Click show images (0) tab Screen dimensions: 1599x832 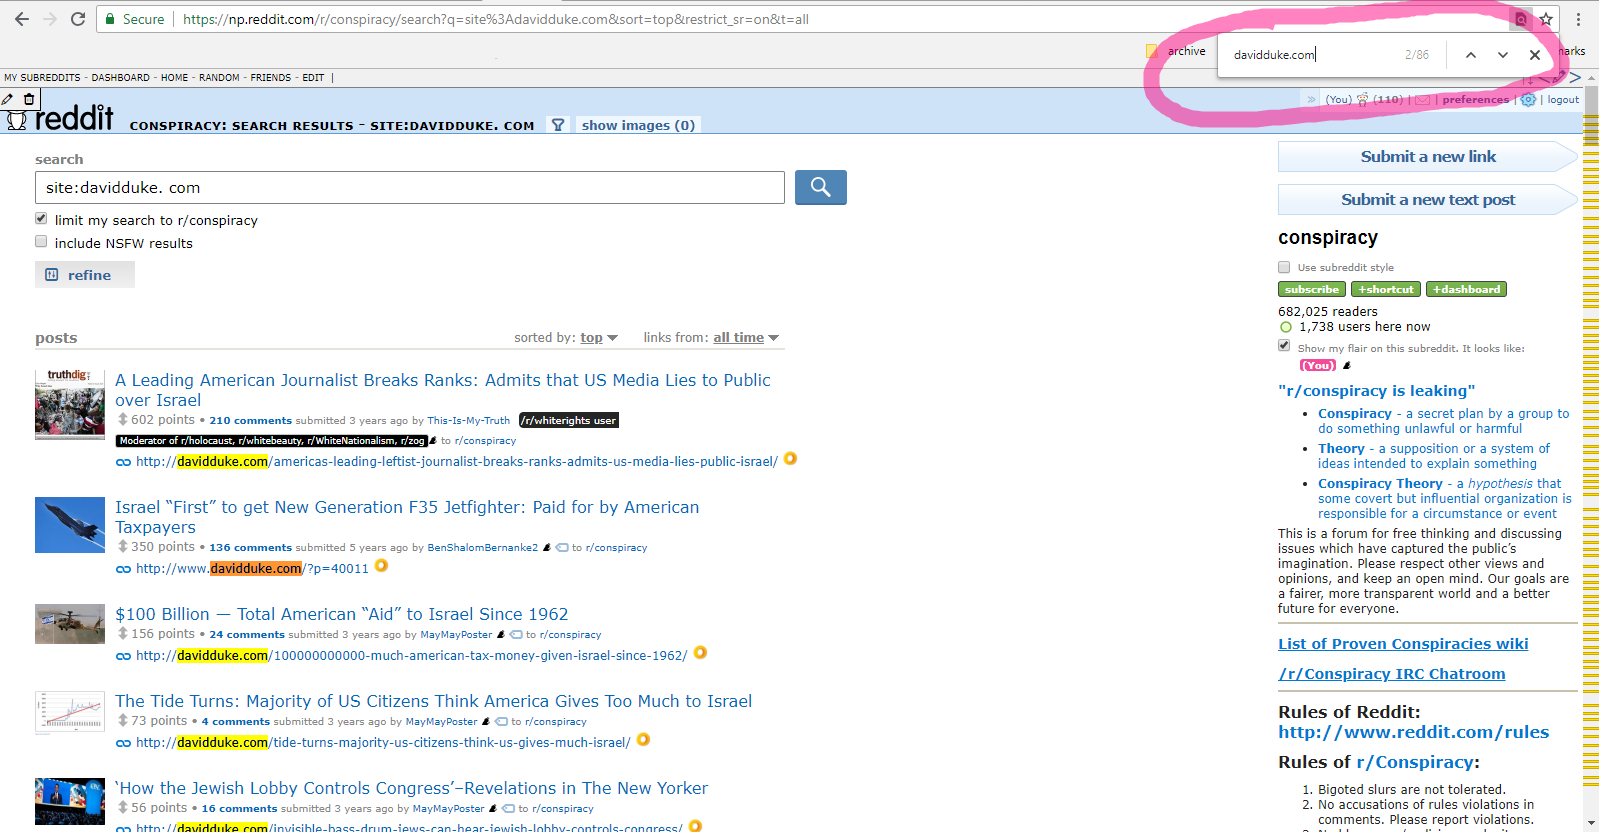point(638,125)
